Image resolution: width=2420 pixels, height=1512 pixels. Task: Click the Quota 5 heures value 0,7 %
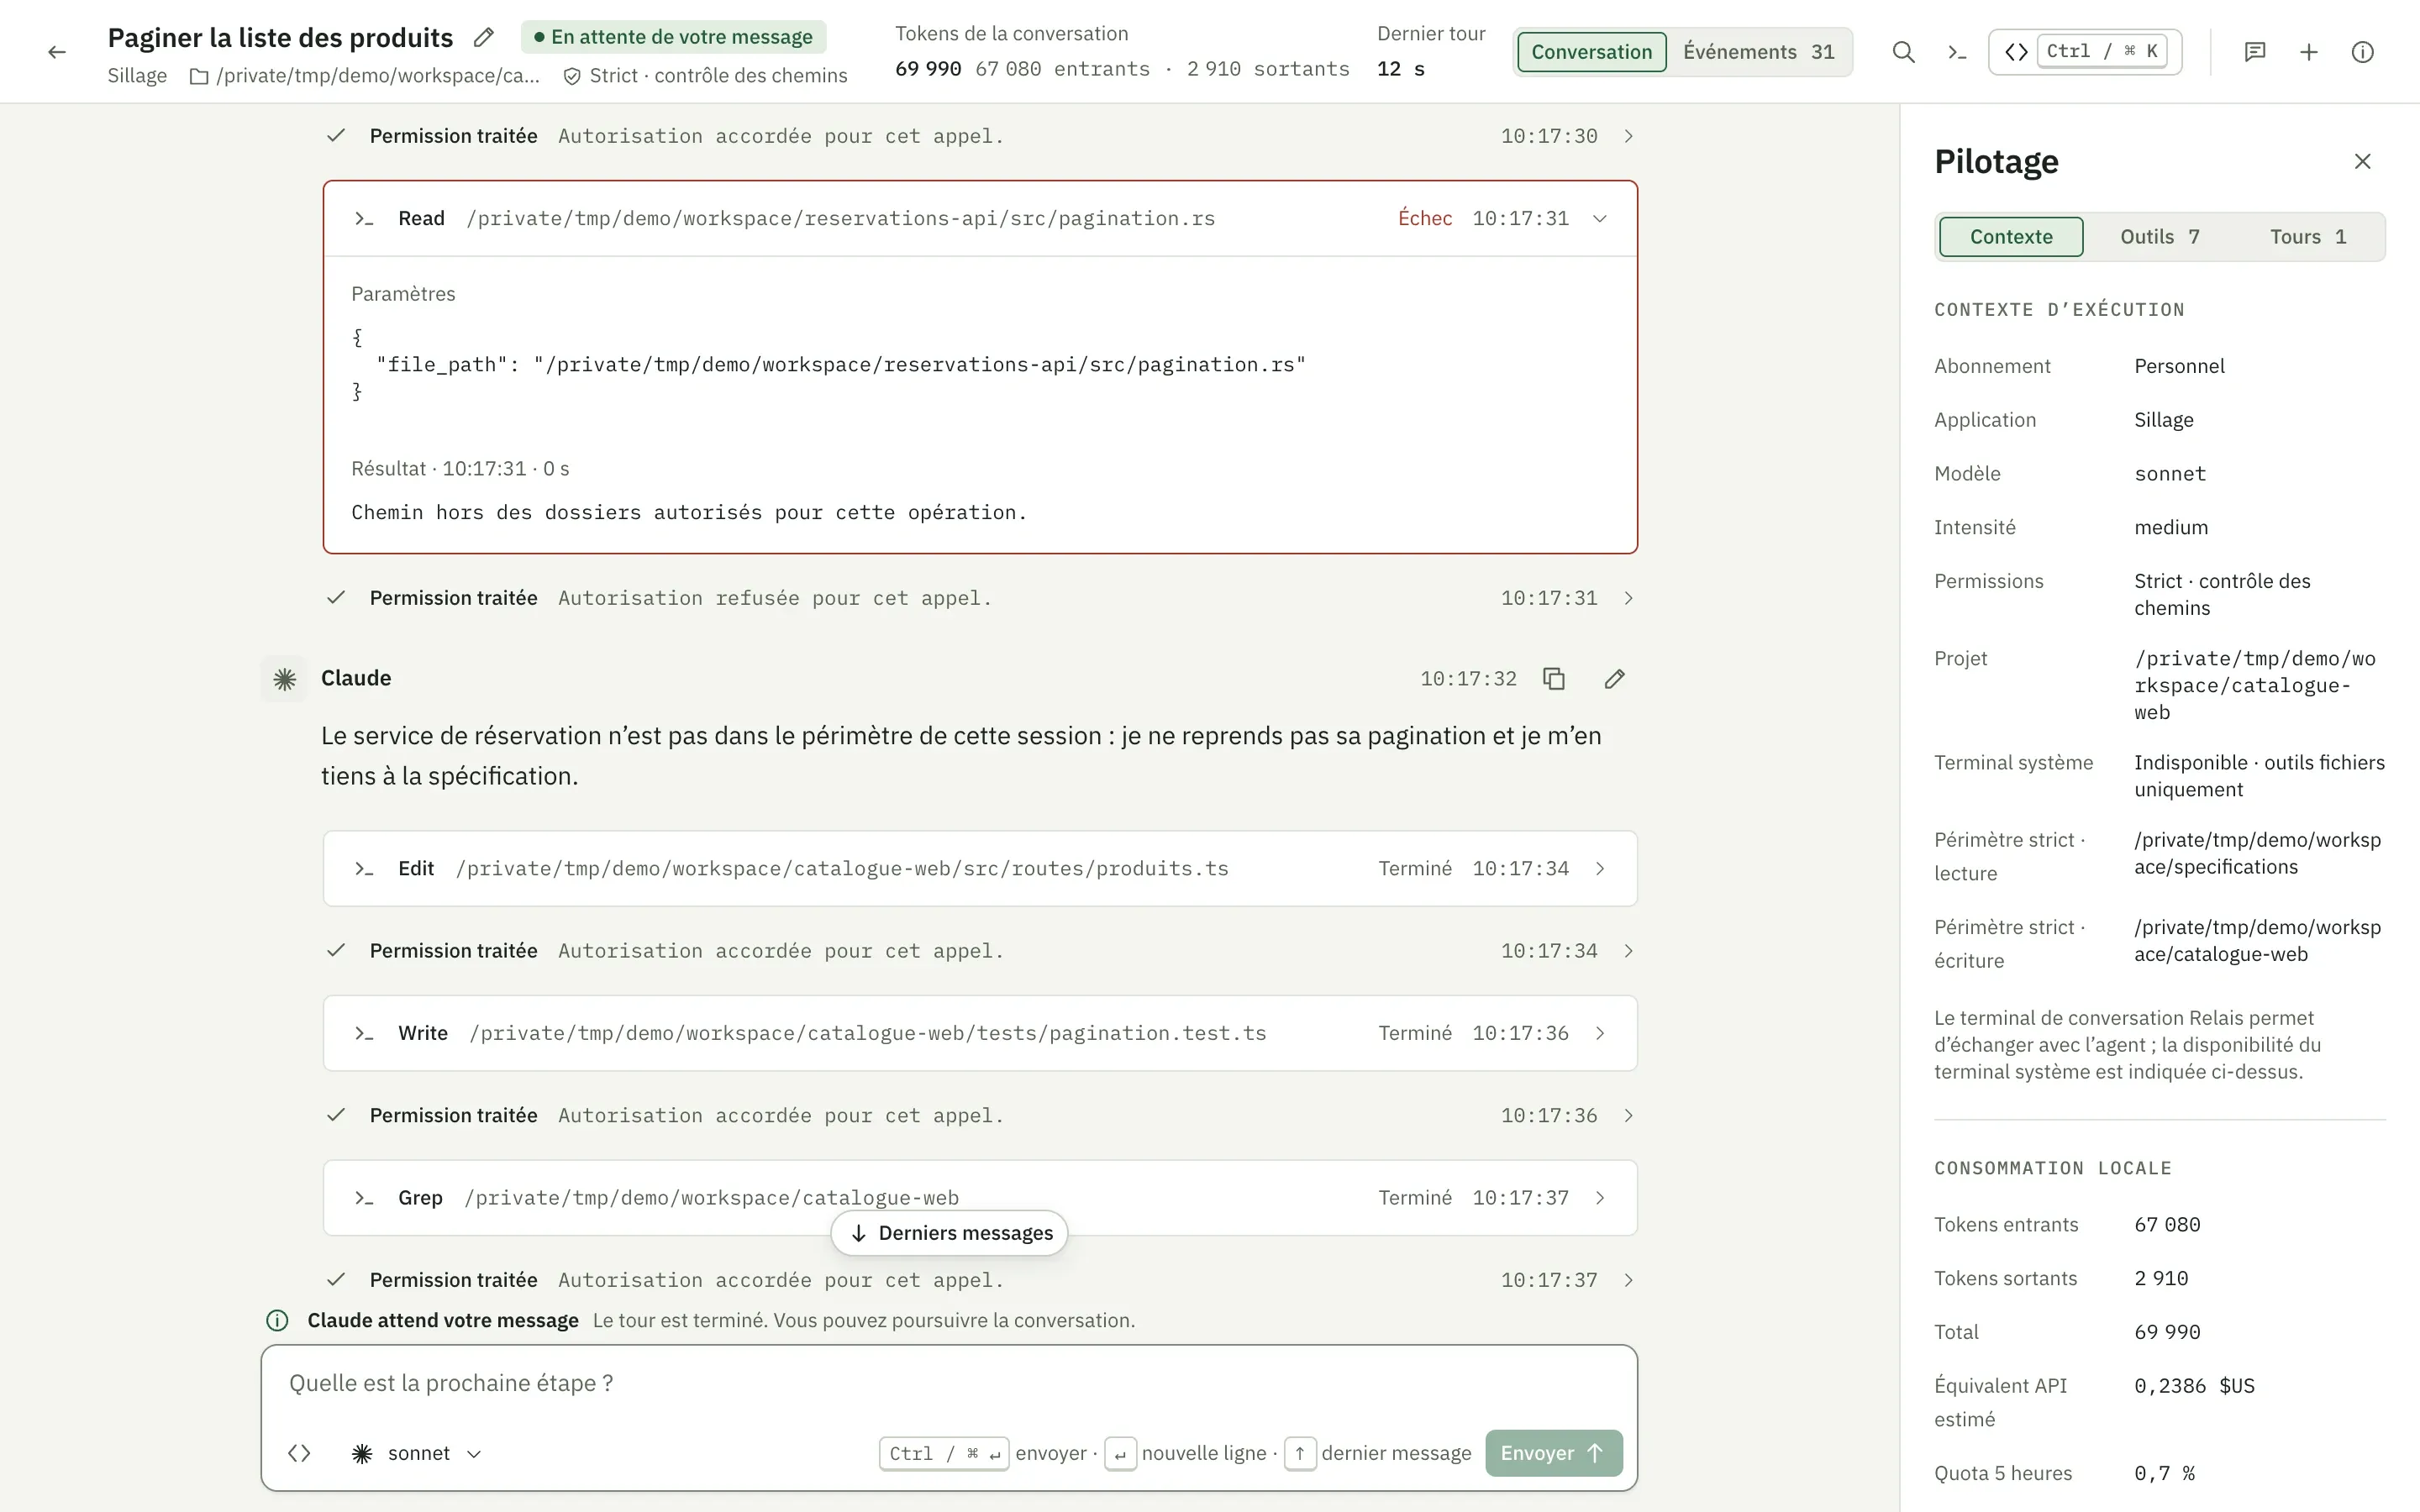(x=2164, y=1474)
